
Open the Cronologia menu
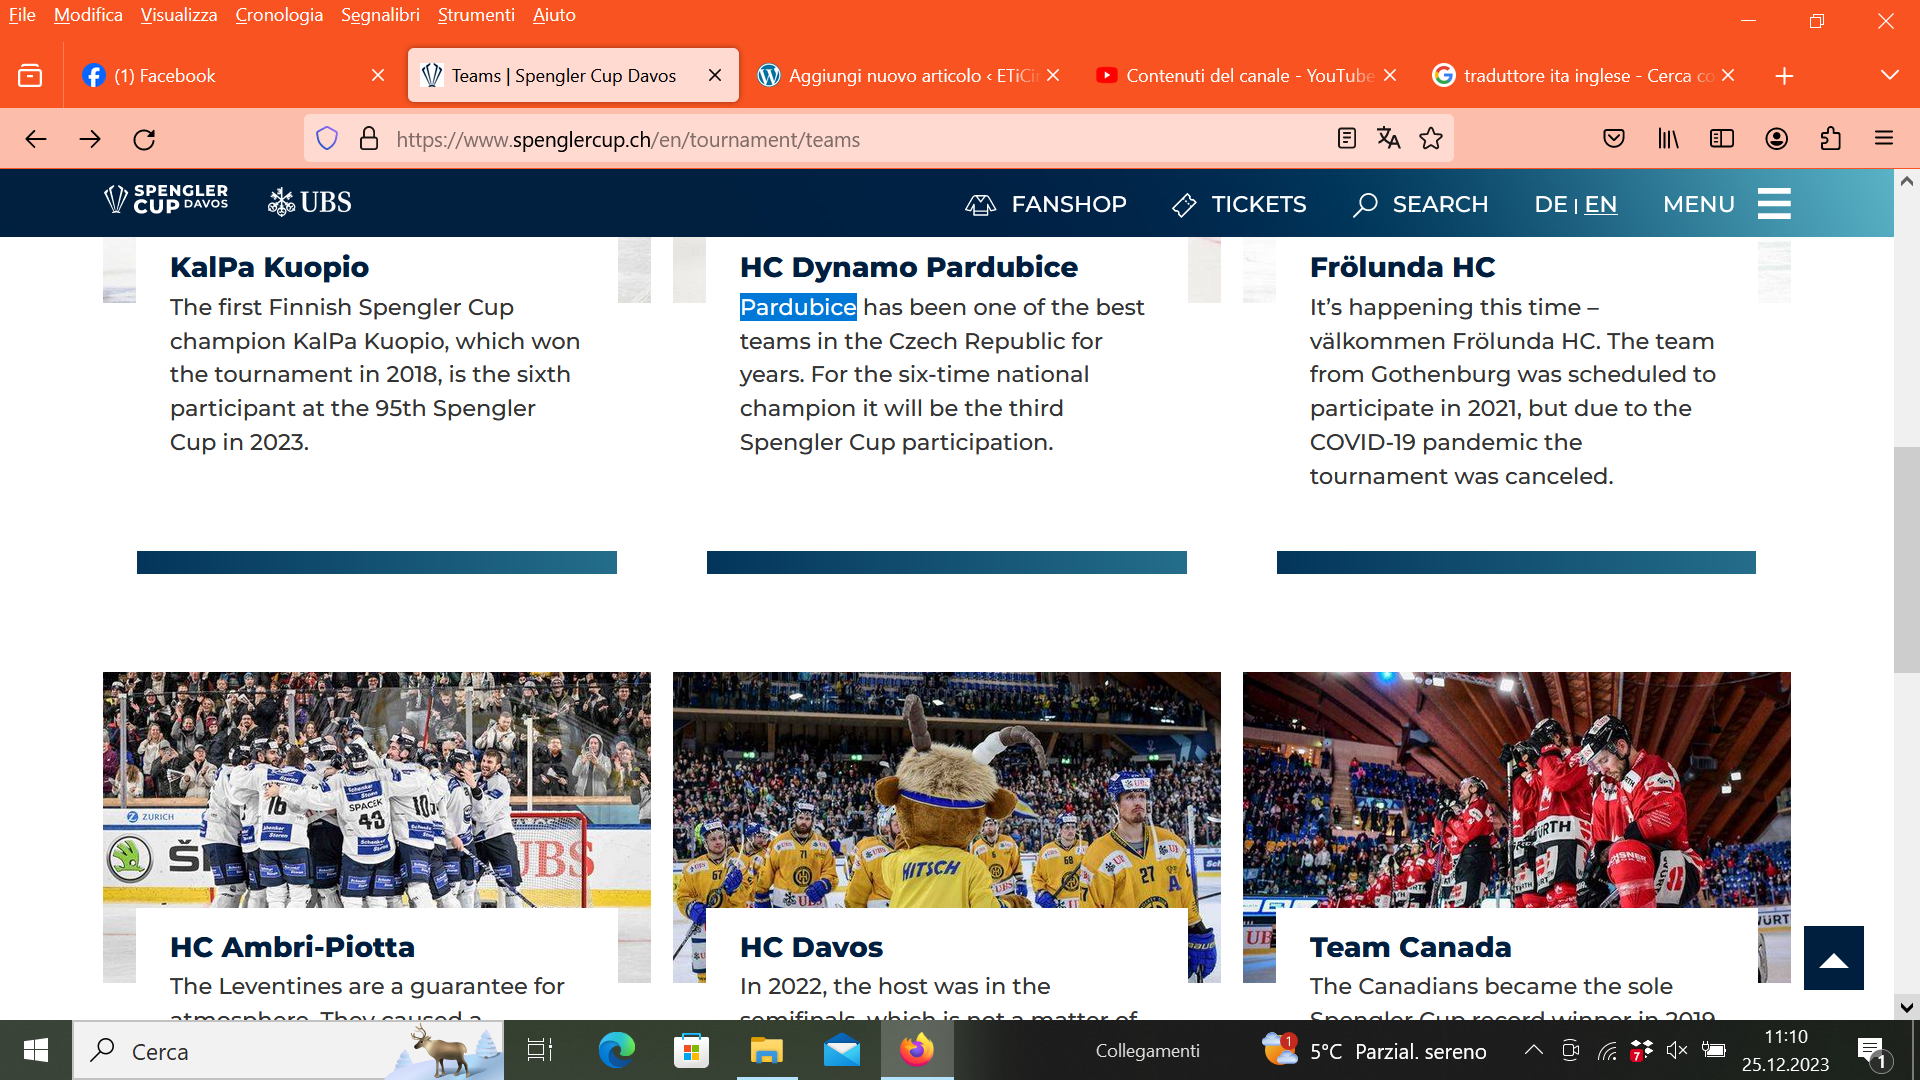coord(279,15)
